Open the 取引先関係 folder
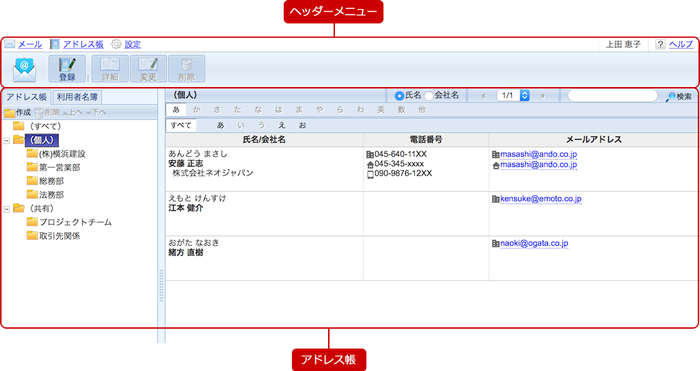The height and width of the screenshot is (371, 700). pos(60,236)
